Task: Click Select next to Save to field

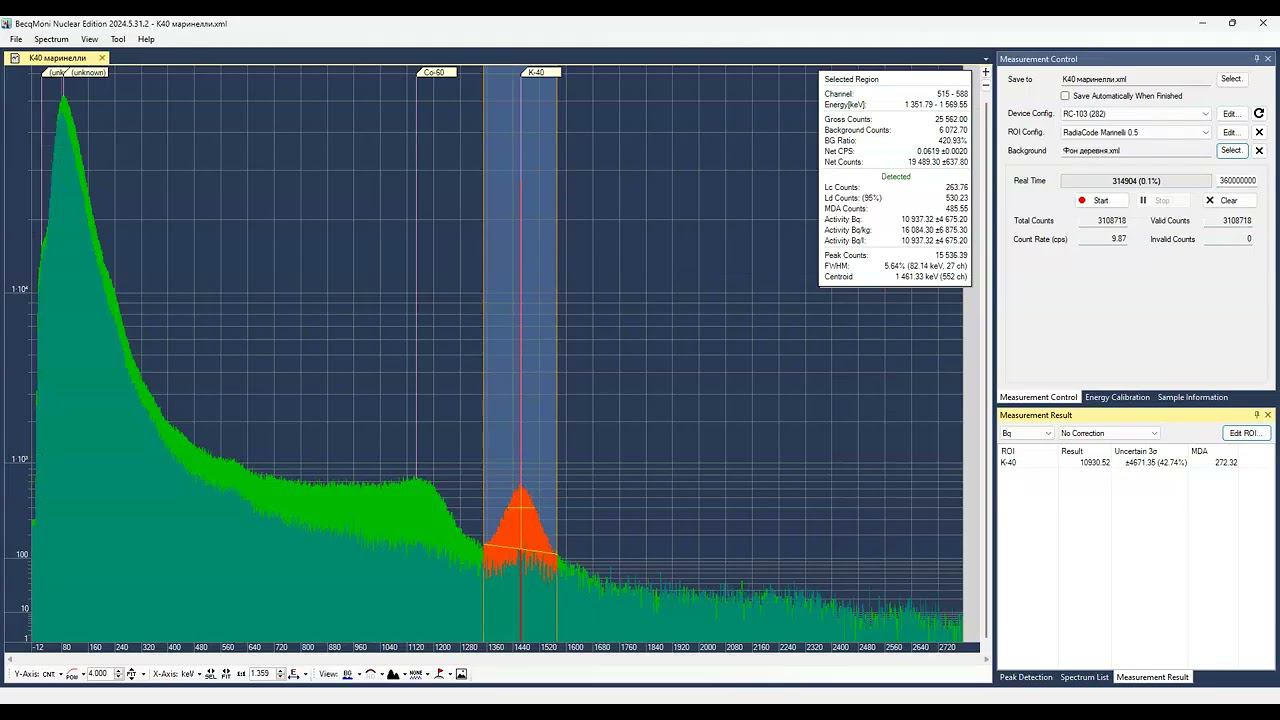Action: [1232, 79]
